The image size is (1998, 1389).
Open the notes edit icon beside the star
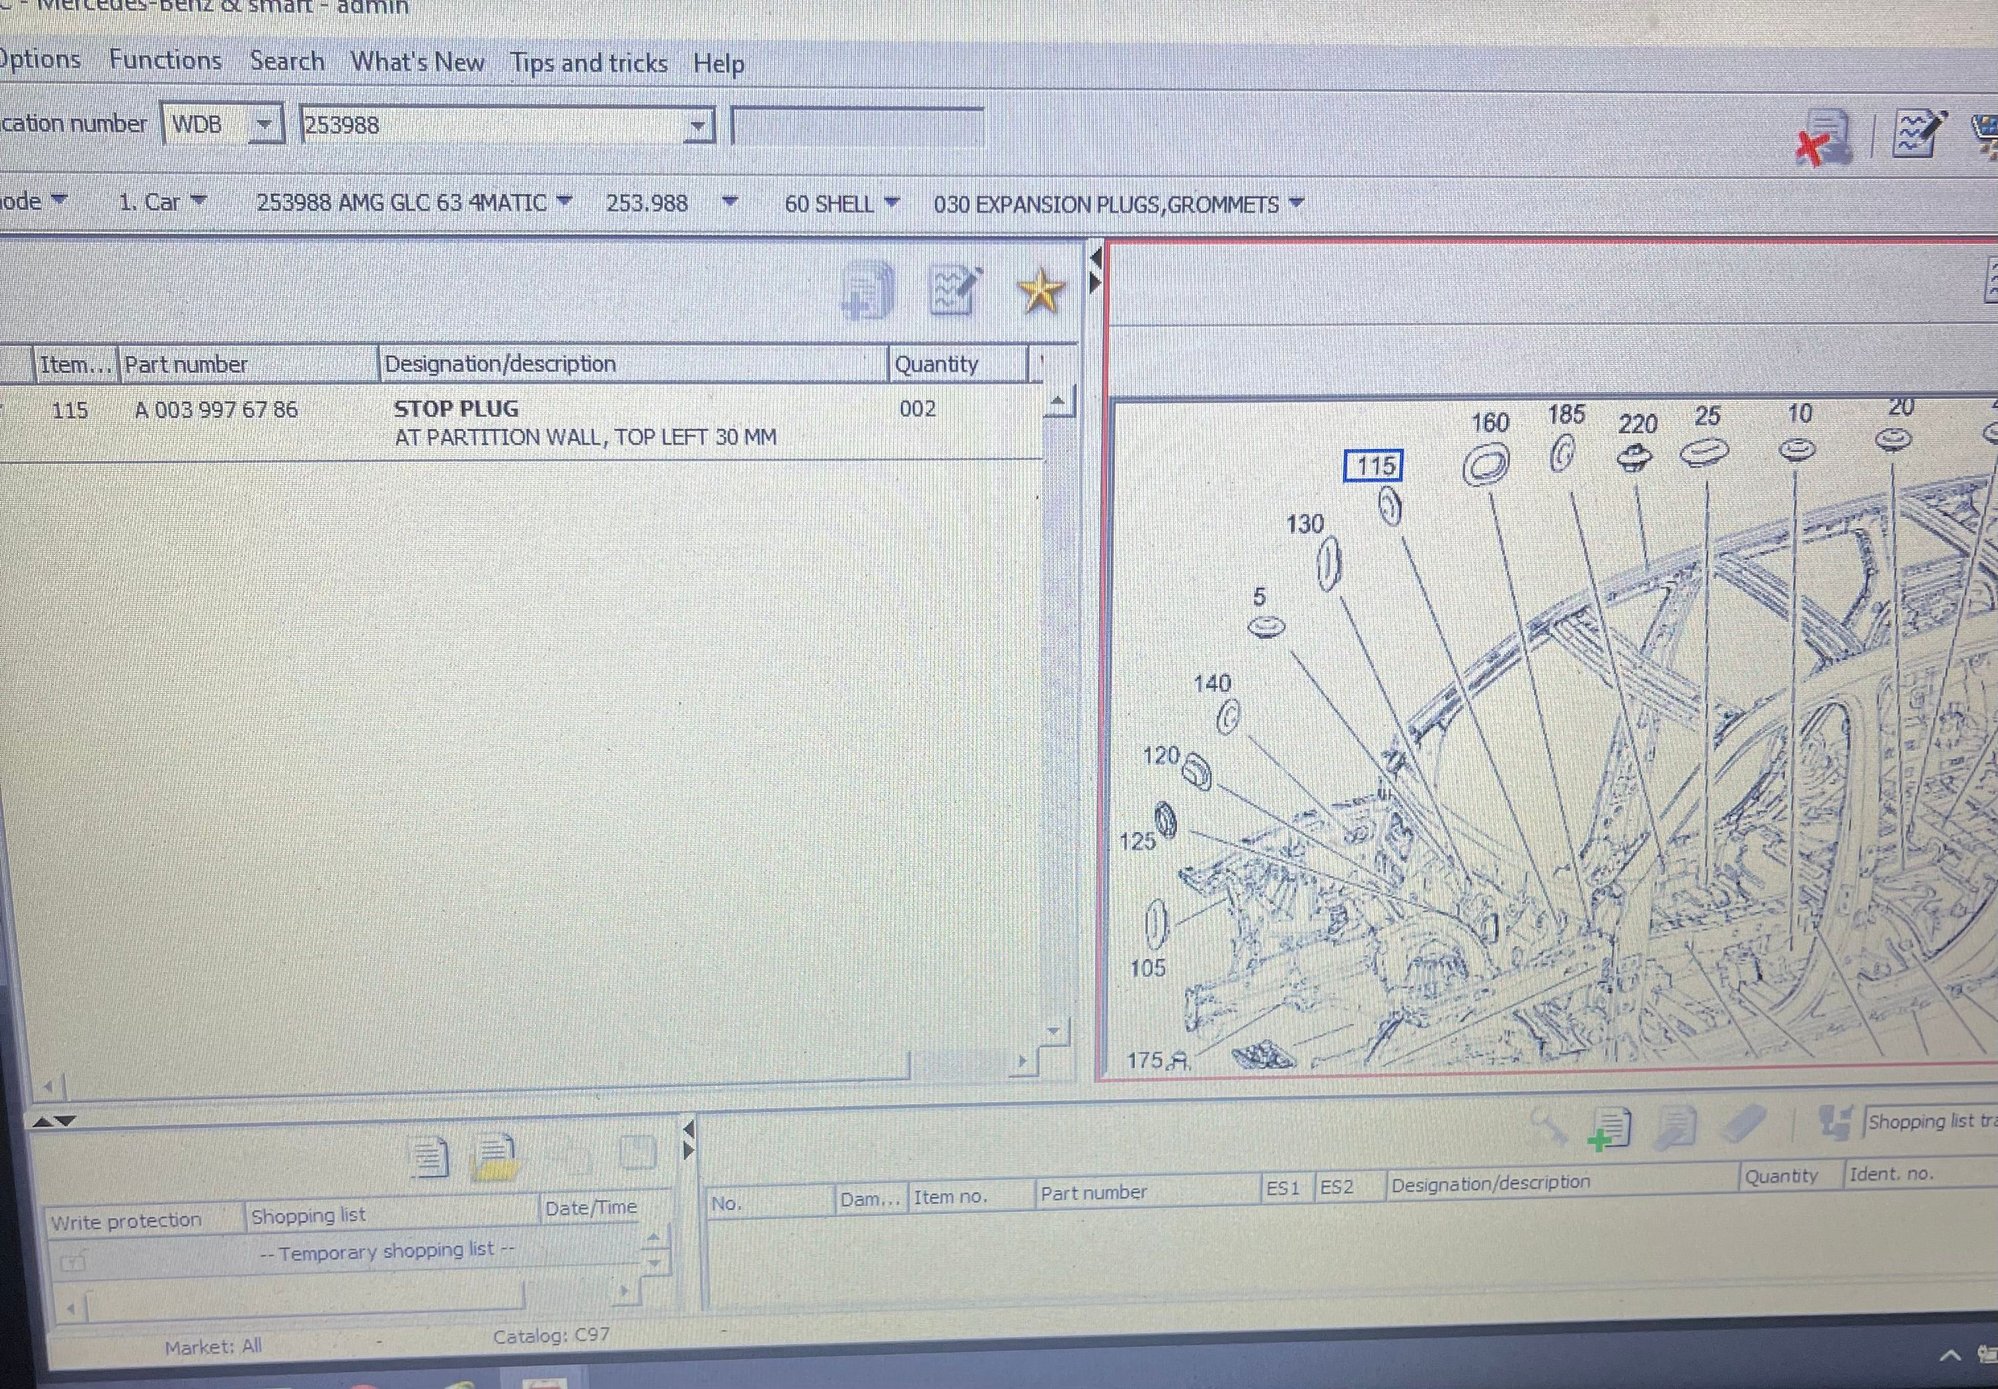pos(953,290)
